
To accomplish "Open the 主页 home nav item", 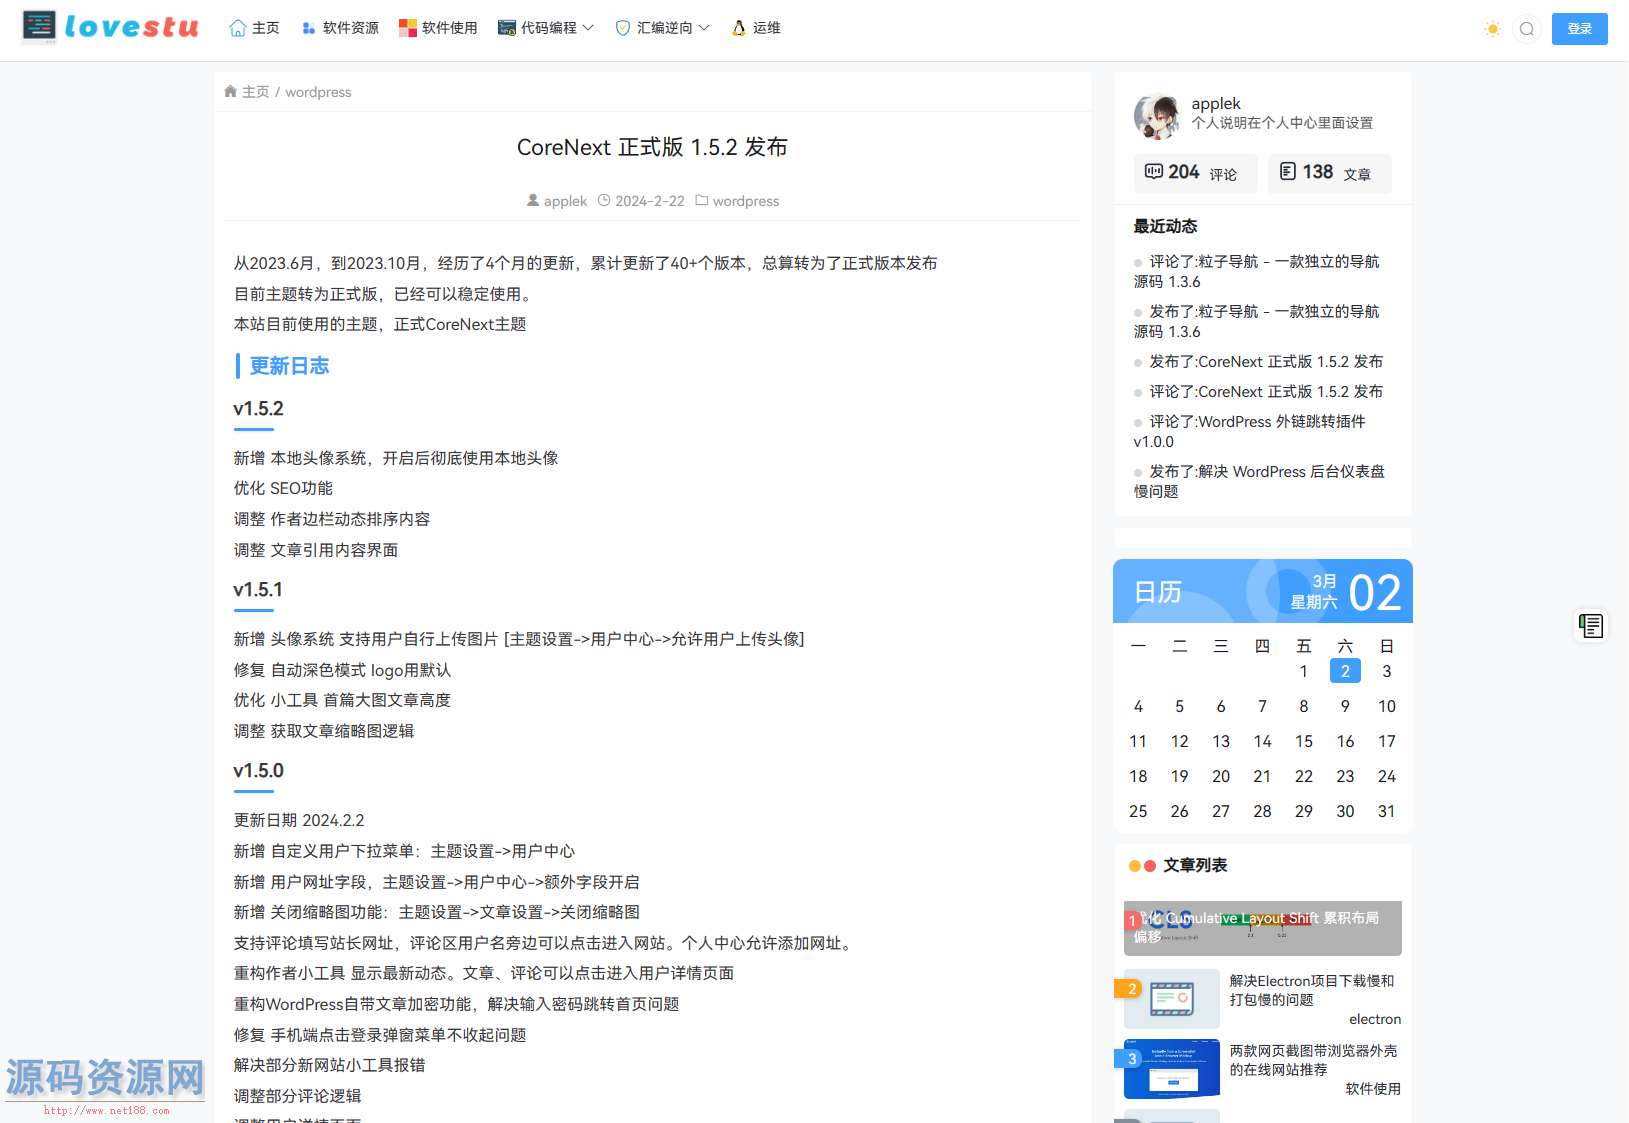I will 254,28.
